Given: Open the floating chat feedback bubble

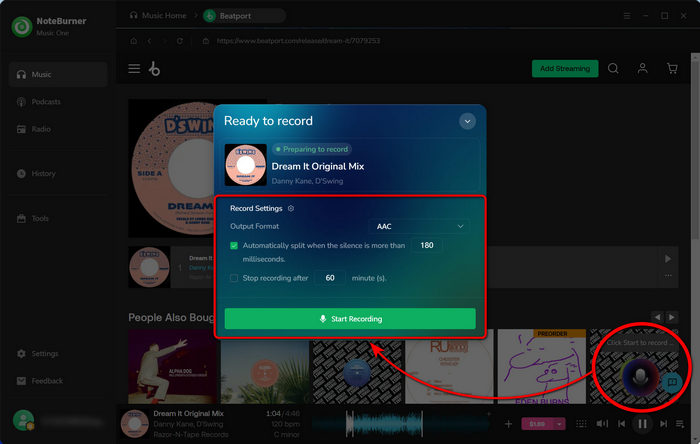Looking at the screenshot, I should [672, 382].
